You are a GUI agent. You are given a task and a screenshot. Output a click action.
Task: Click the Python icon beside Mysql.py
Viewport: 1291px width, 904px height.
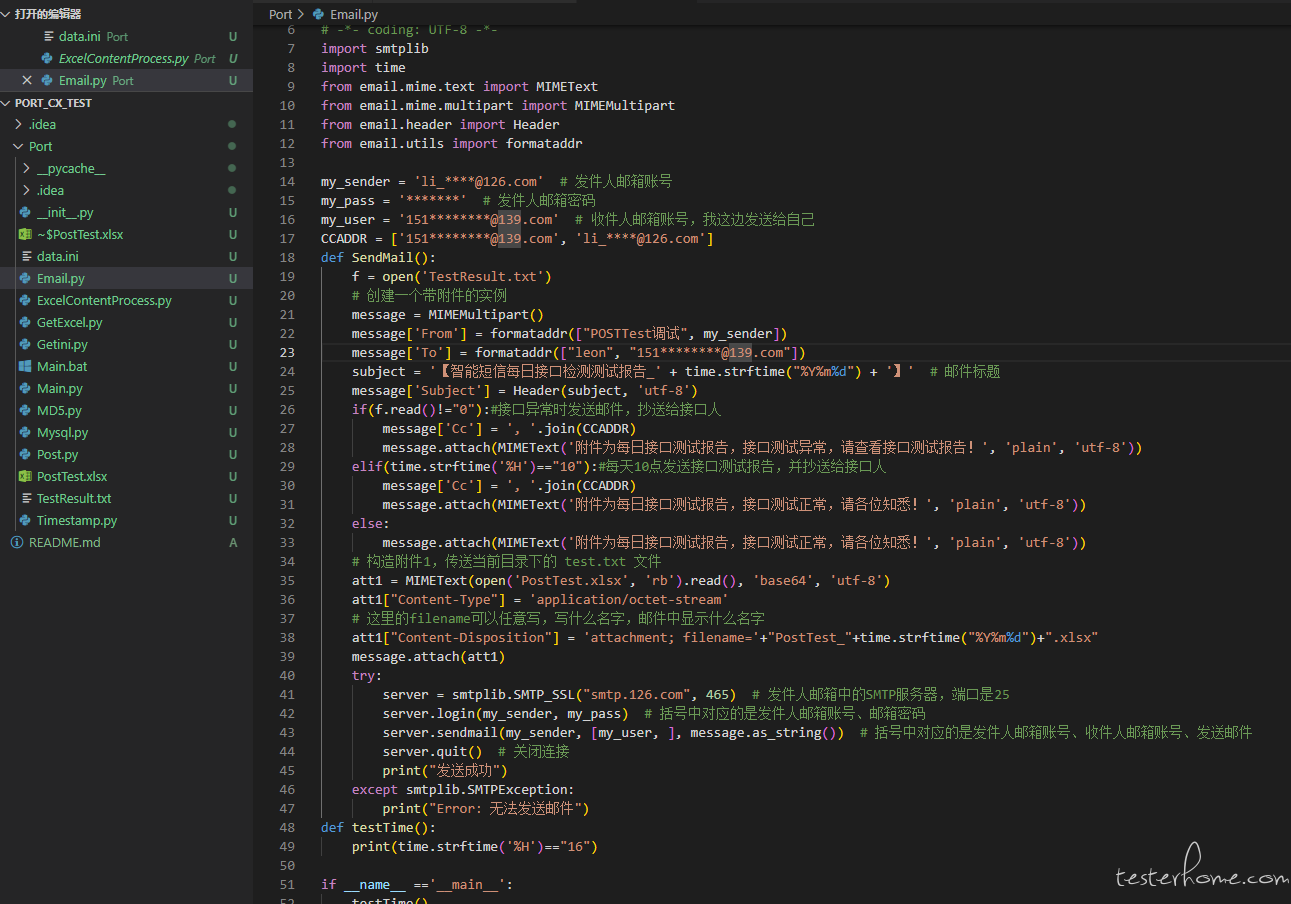[x=25, y=433]
